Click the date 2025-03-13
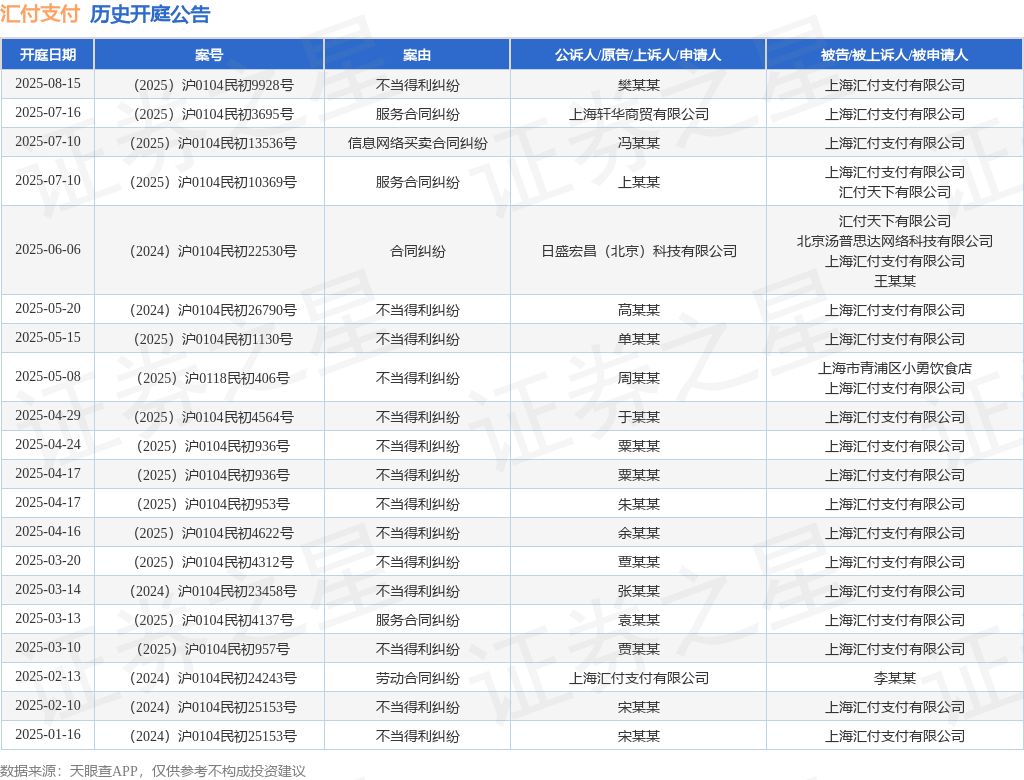 click(x=48, y=618)
